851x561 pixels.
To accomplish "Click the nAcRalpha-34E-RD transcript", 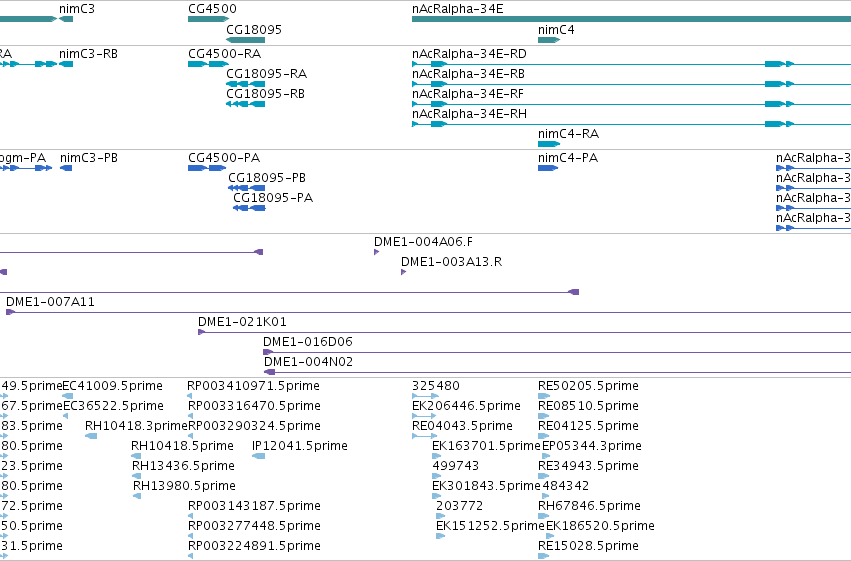I will (x=631, y=64).
